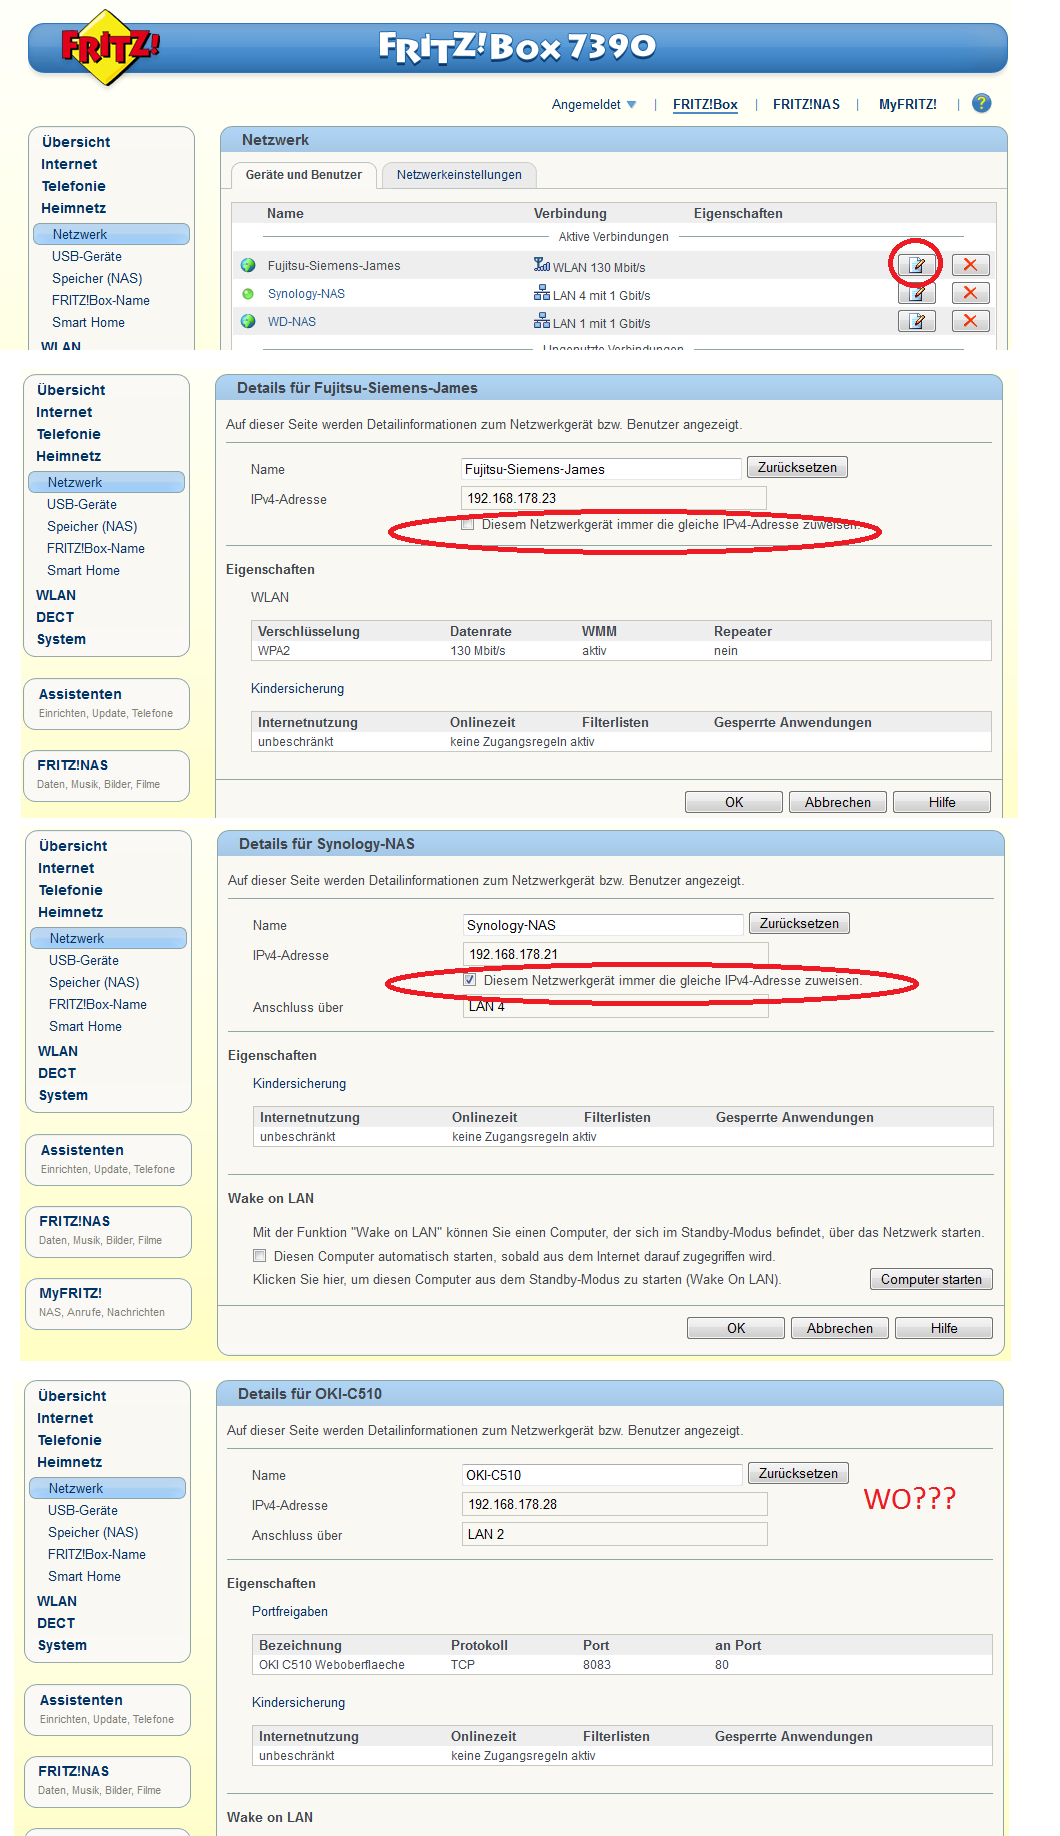Open FRITZ!Box link in top navigation
Viewport: 1060px width, 1836px height.
pos(705,104)
